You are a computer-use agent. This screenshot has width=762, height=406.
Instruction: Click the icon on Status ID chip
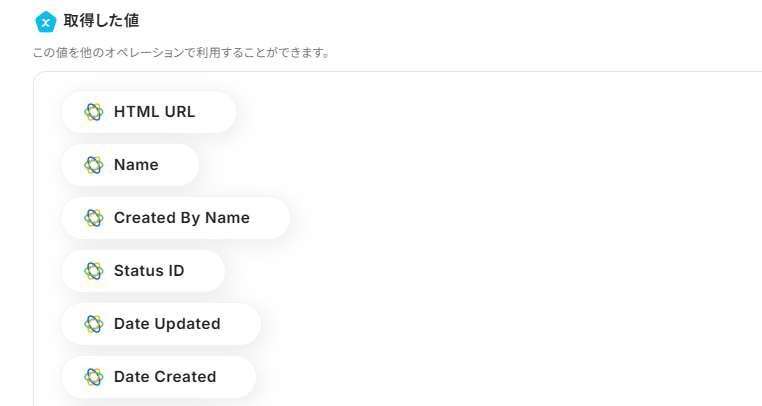tap(94, 271)
